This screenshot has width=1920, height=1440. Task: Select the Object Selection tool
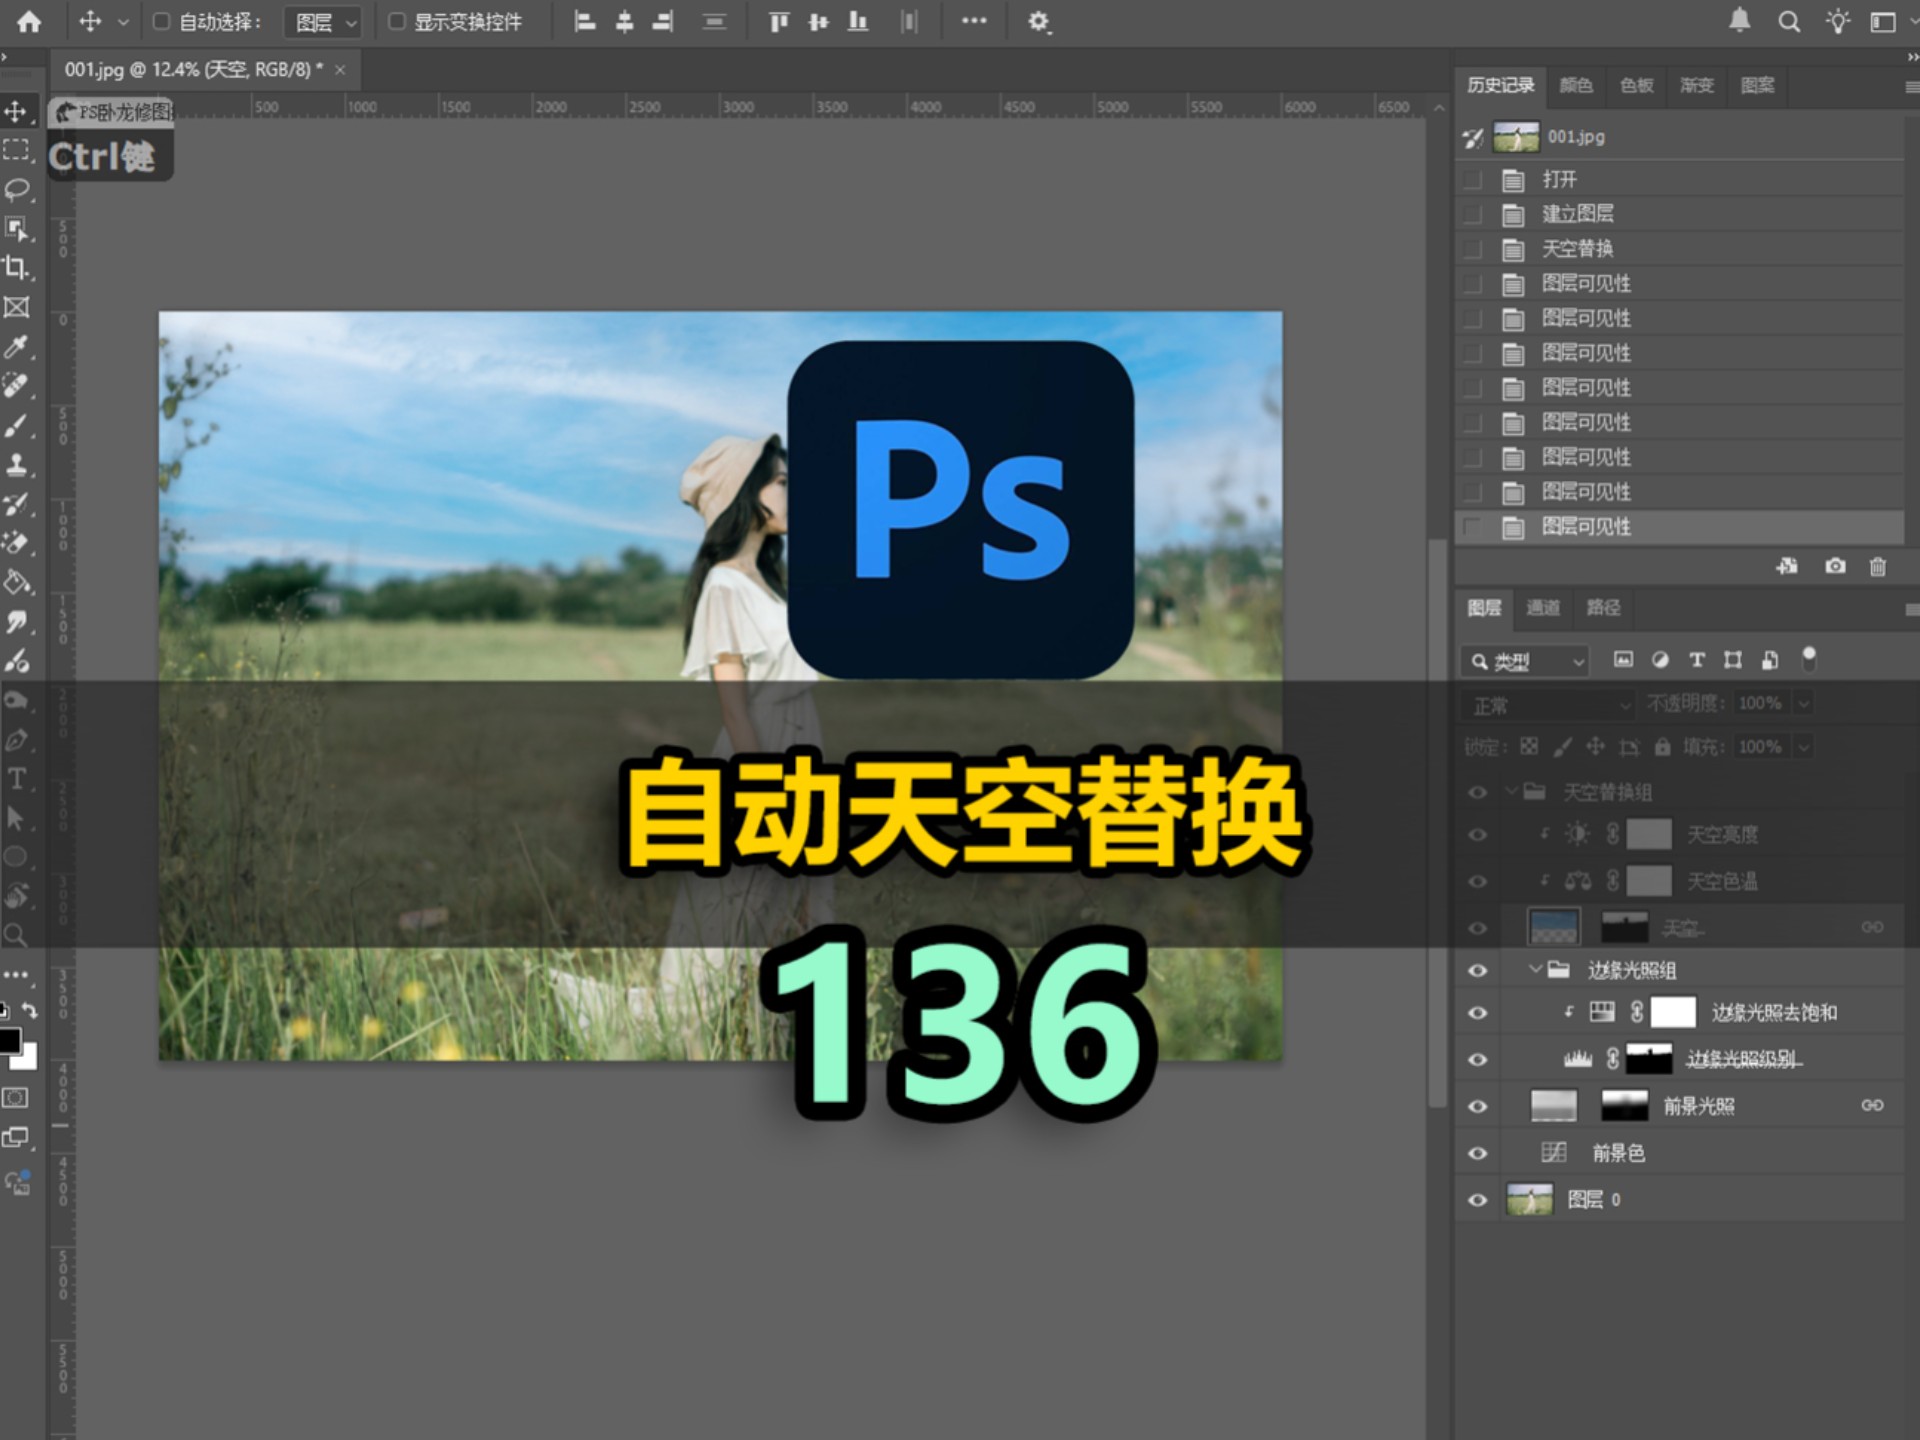[x=16, y=229]
